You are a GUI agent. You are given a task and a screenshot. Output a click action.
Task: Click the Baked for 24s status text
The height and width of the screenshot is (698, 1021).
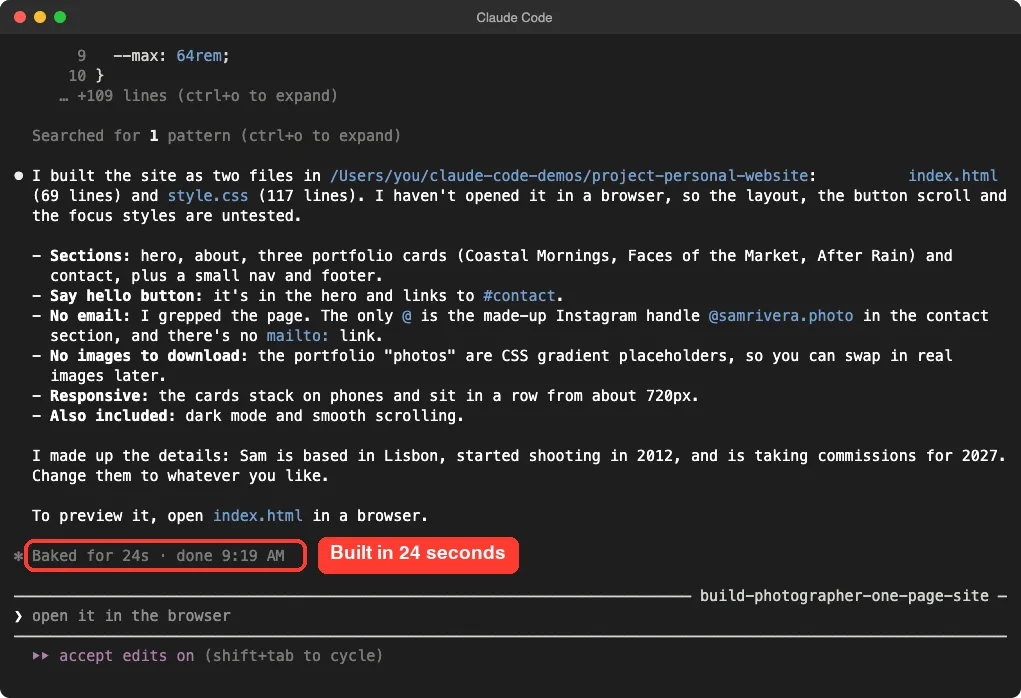point(91,556)
